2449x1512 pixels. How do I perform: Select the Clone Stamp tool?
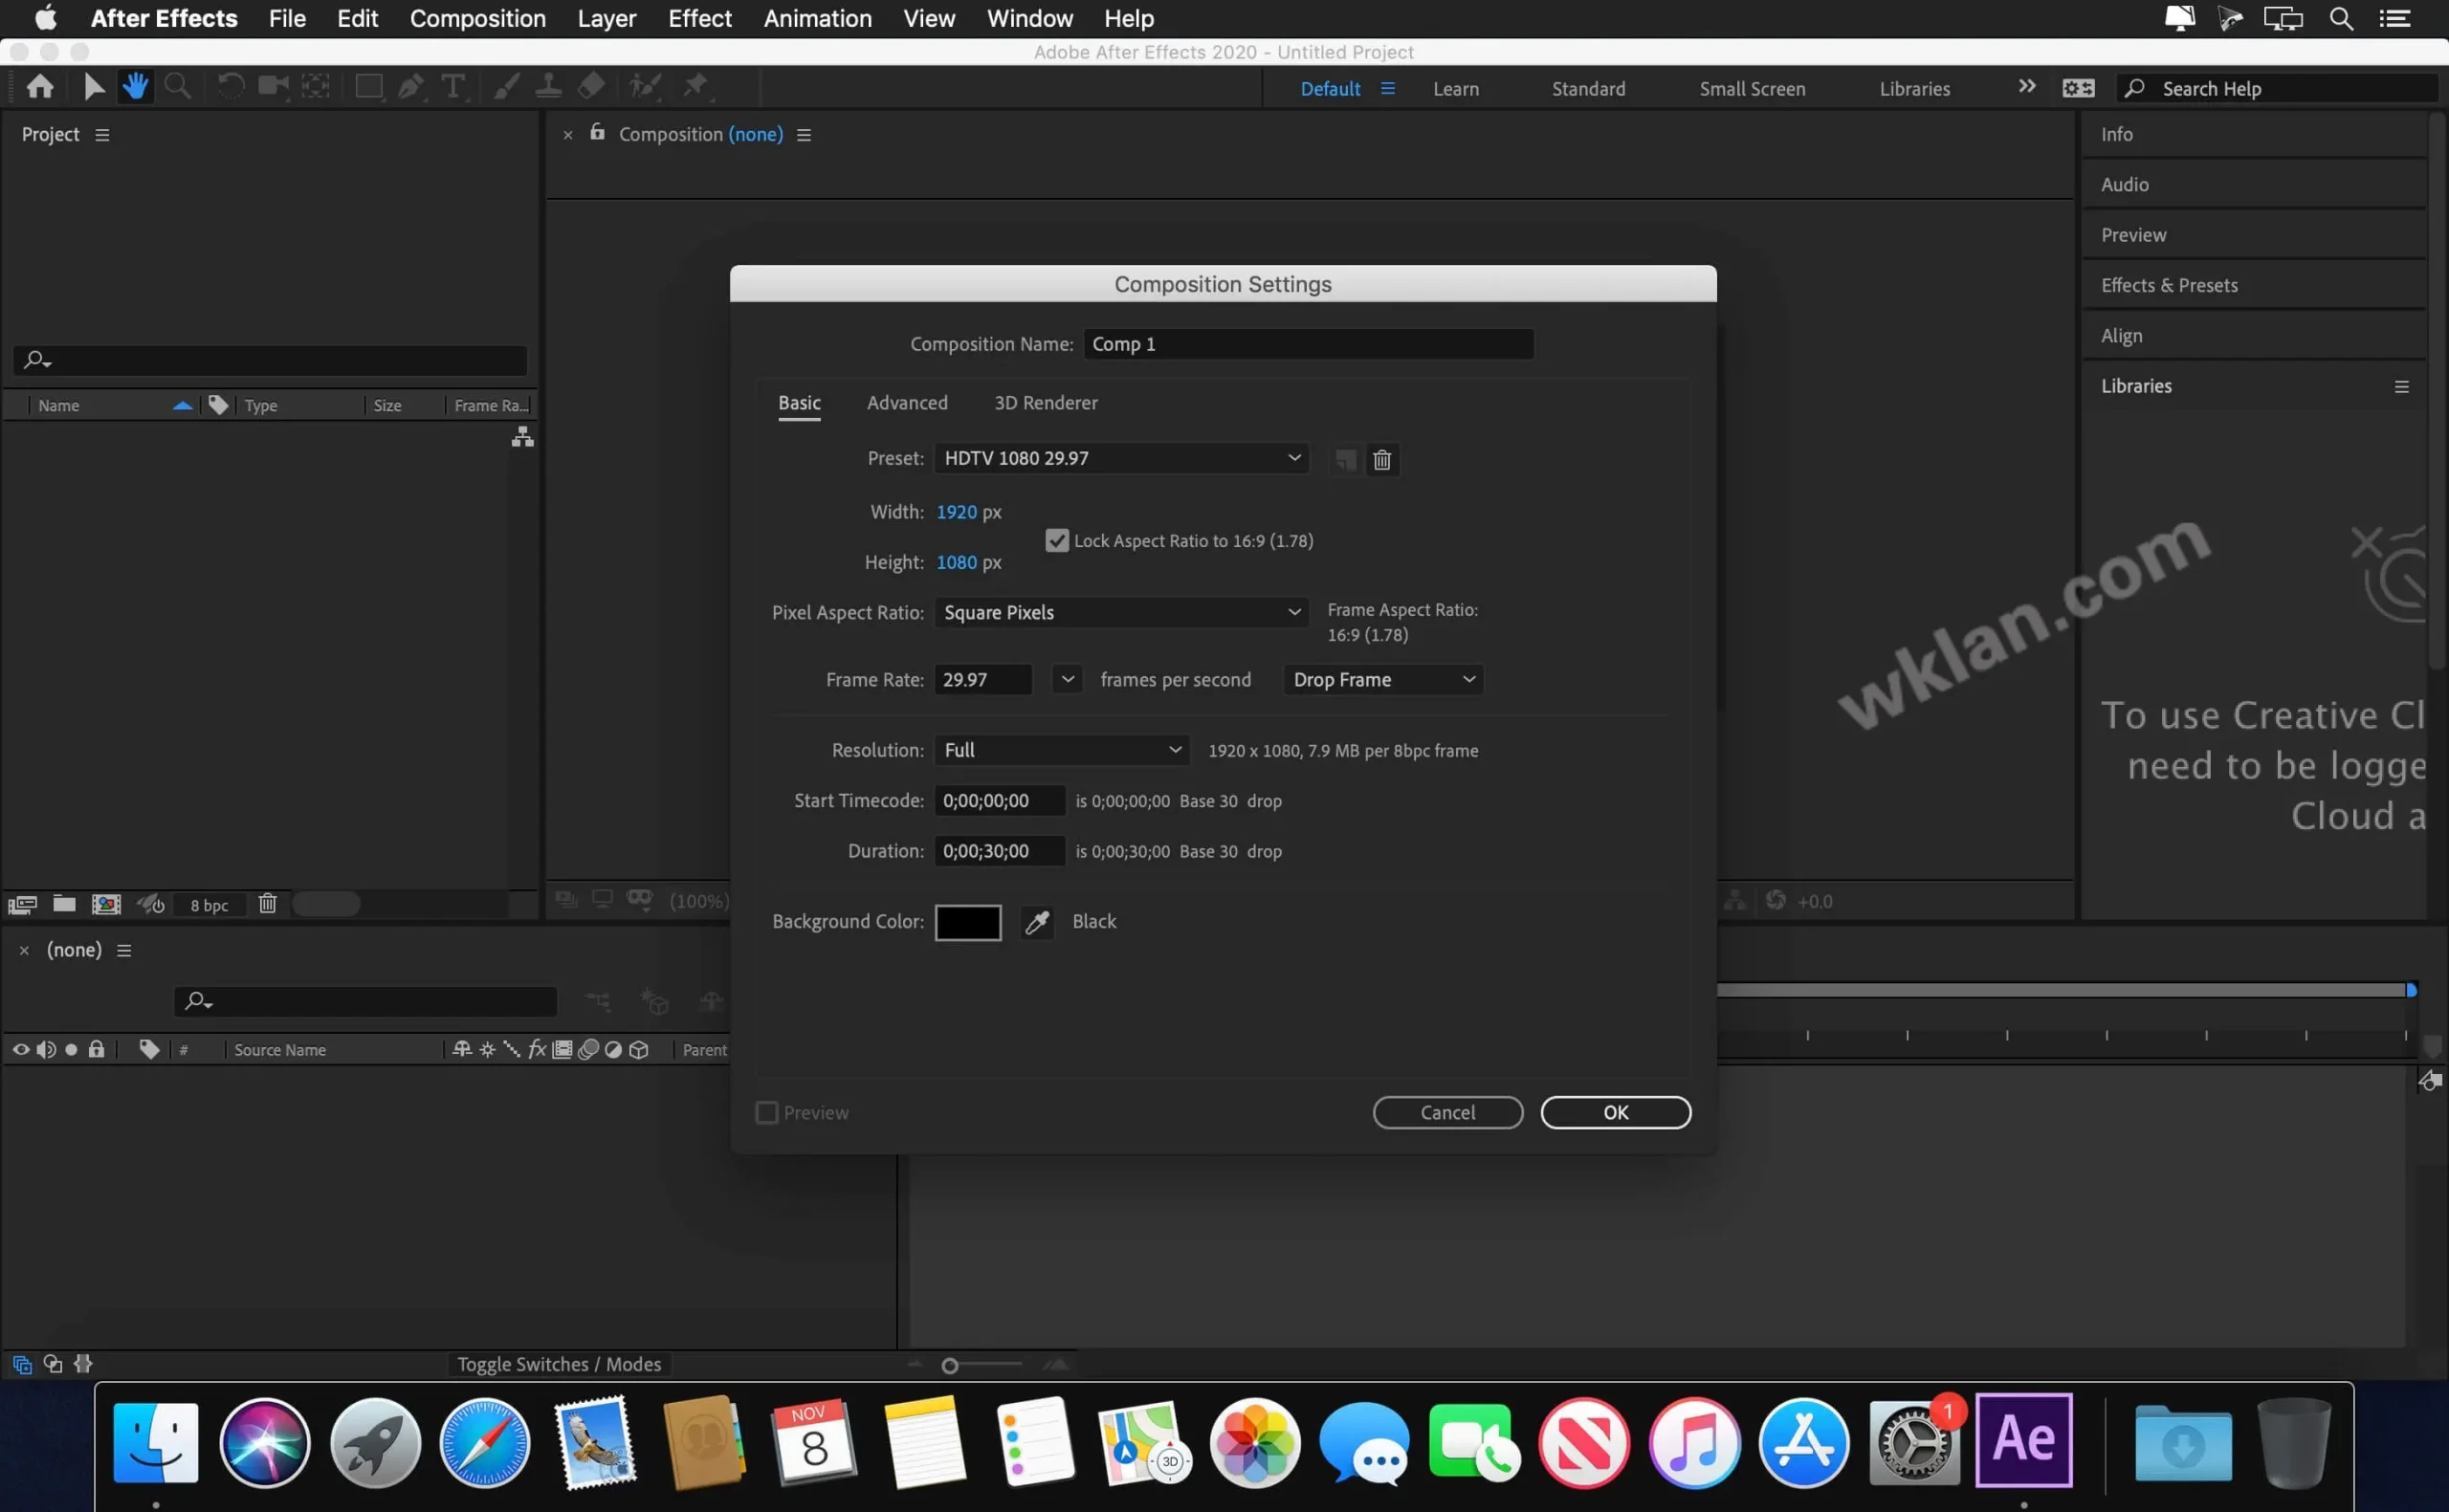click(548, 86)
